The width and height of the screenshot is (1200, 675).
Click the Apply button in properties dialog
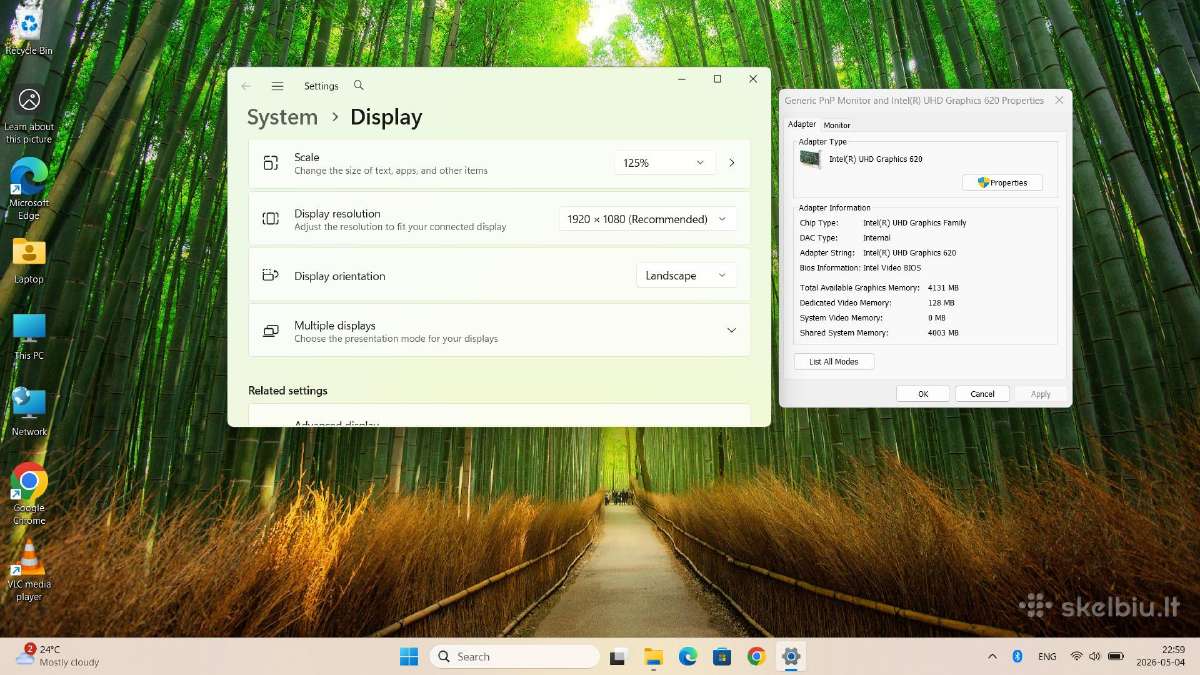tap(1040, 394)
